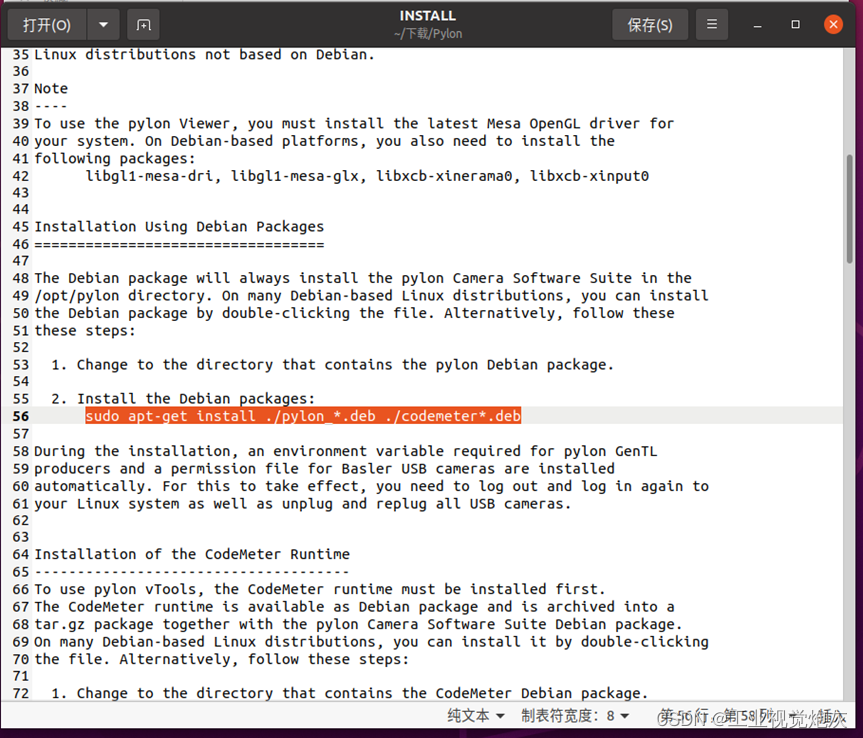The image size is (863, 738).
Task: Maximize the INSTALL editor window
Action: [x=795, y=25]
